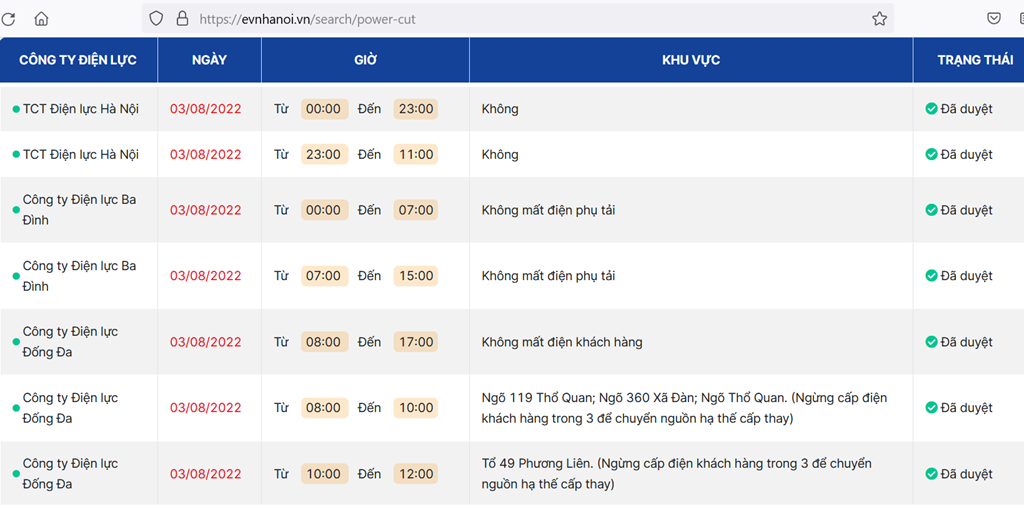Click the green dot beside Công ty Điện lực Ba Đình 00:00 row
This screenshot has height=509, width=1024.
[x=16, y=210]
